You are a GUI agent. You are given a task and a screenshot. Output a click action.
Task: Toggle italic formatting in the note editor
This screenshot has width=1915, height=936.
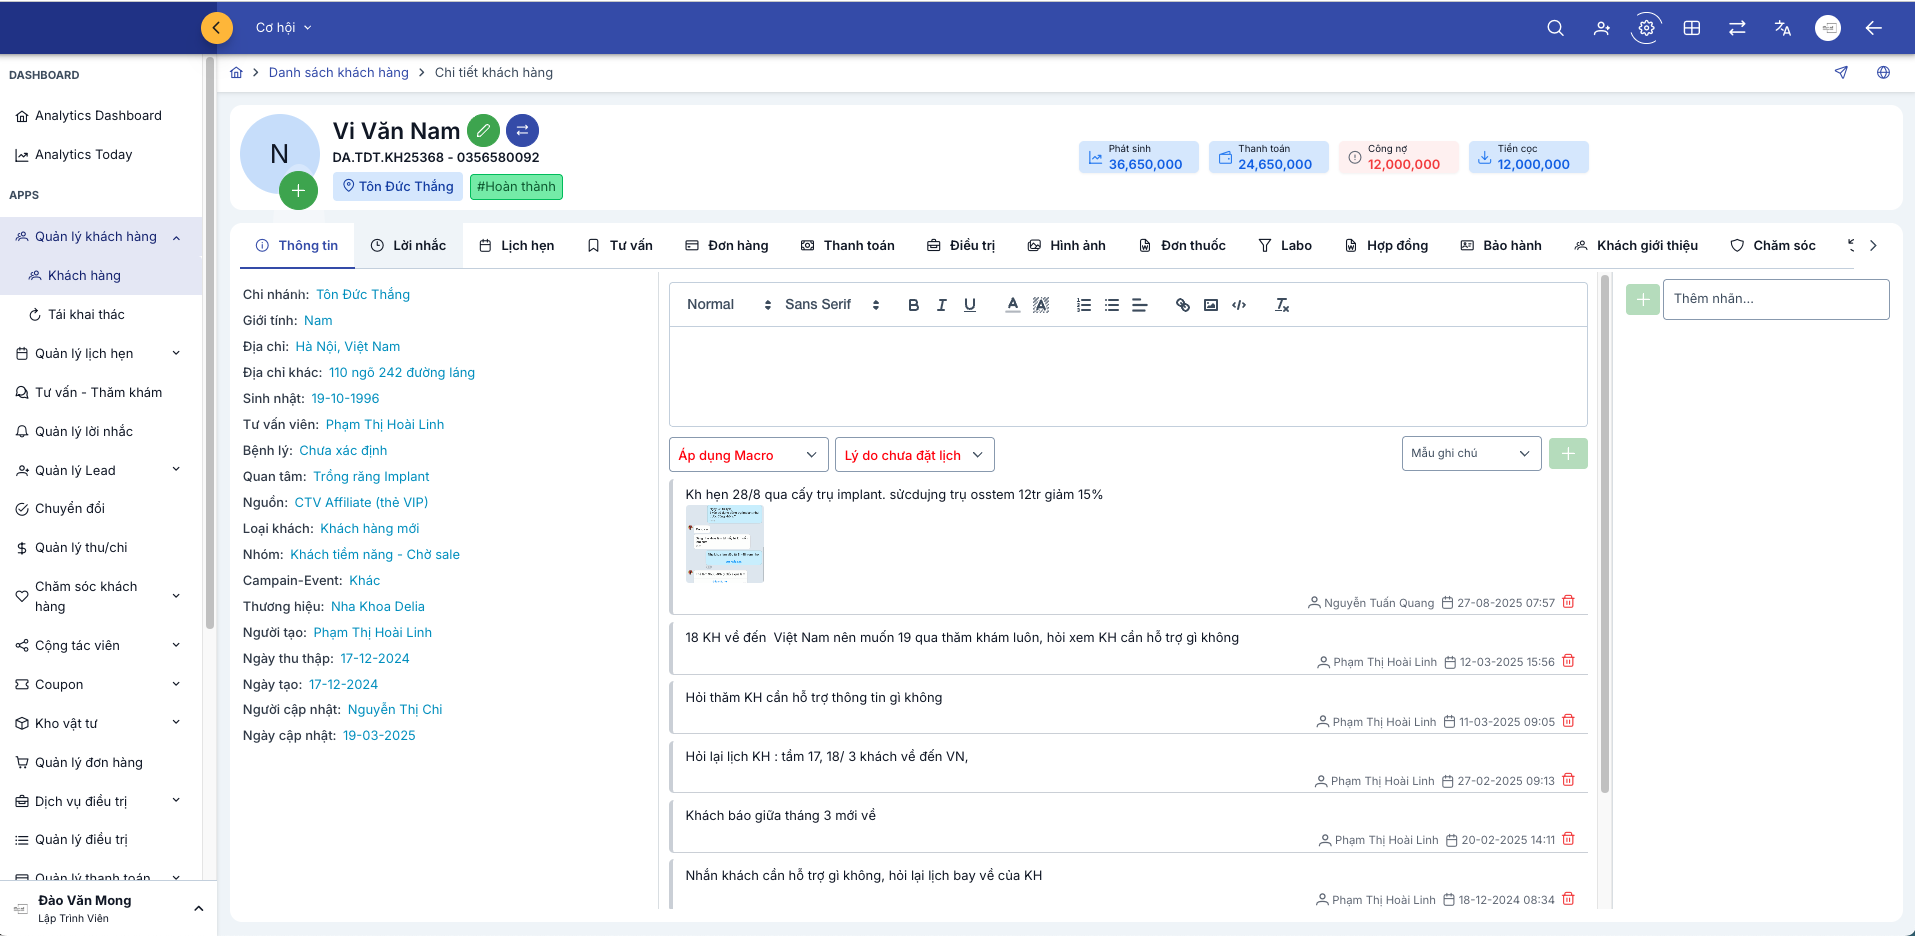point(941,305)
